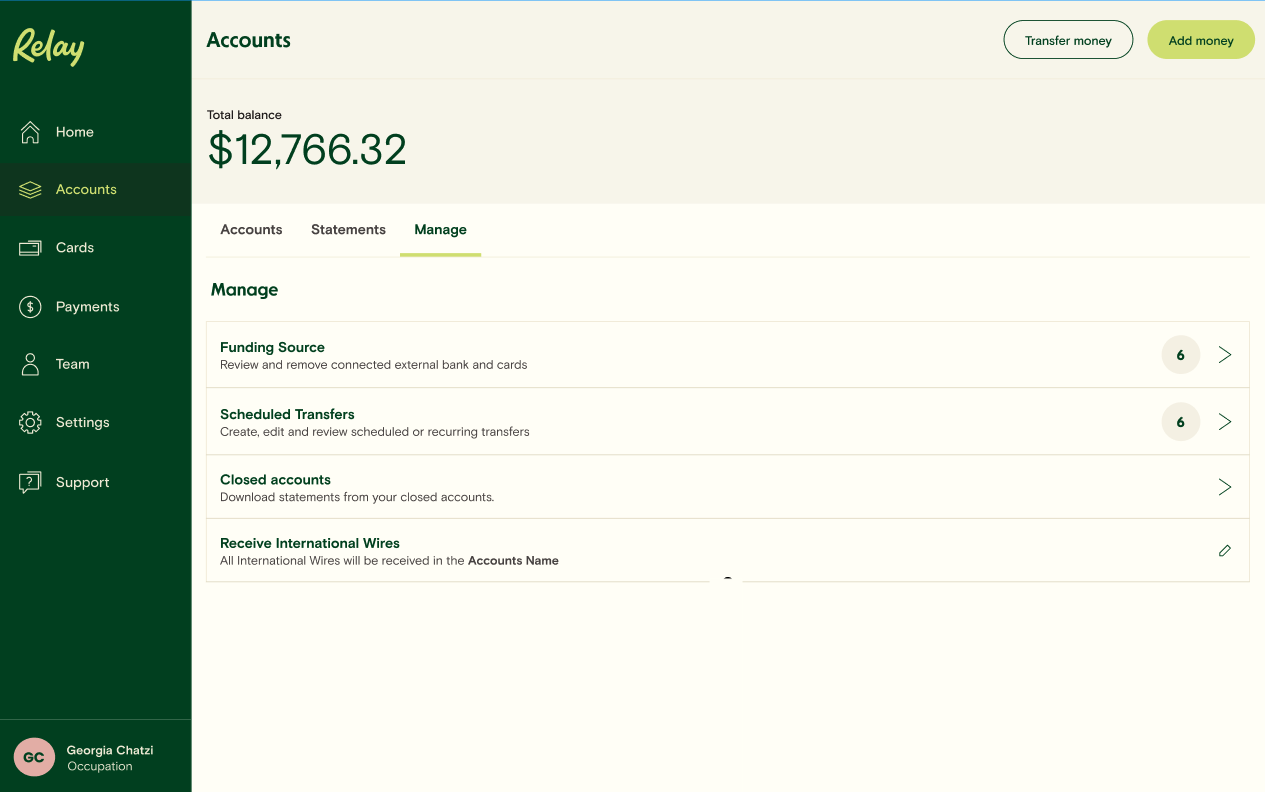This screenshot has height=792, width=1265.
Task: Switch to the Statements tab
Action: 348,229
